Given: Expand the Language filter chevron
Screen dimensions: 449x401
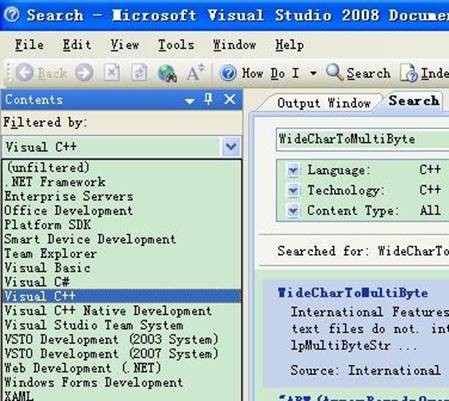Looking at the screenshot, I should click(x=293, y=170).
